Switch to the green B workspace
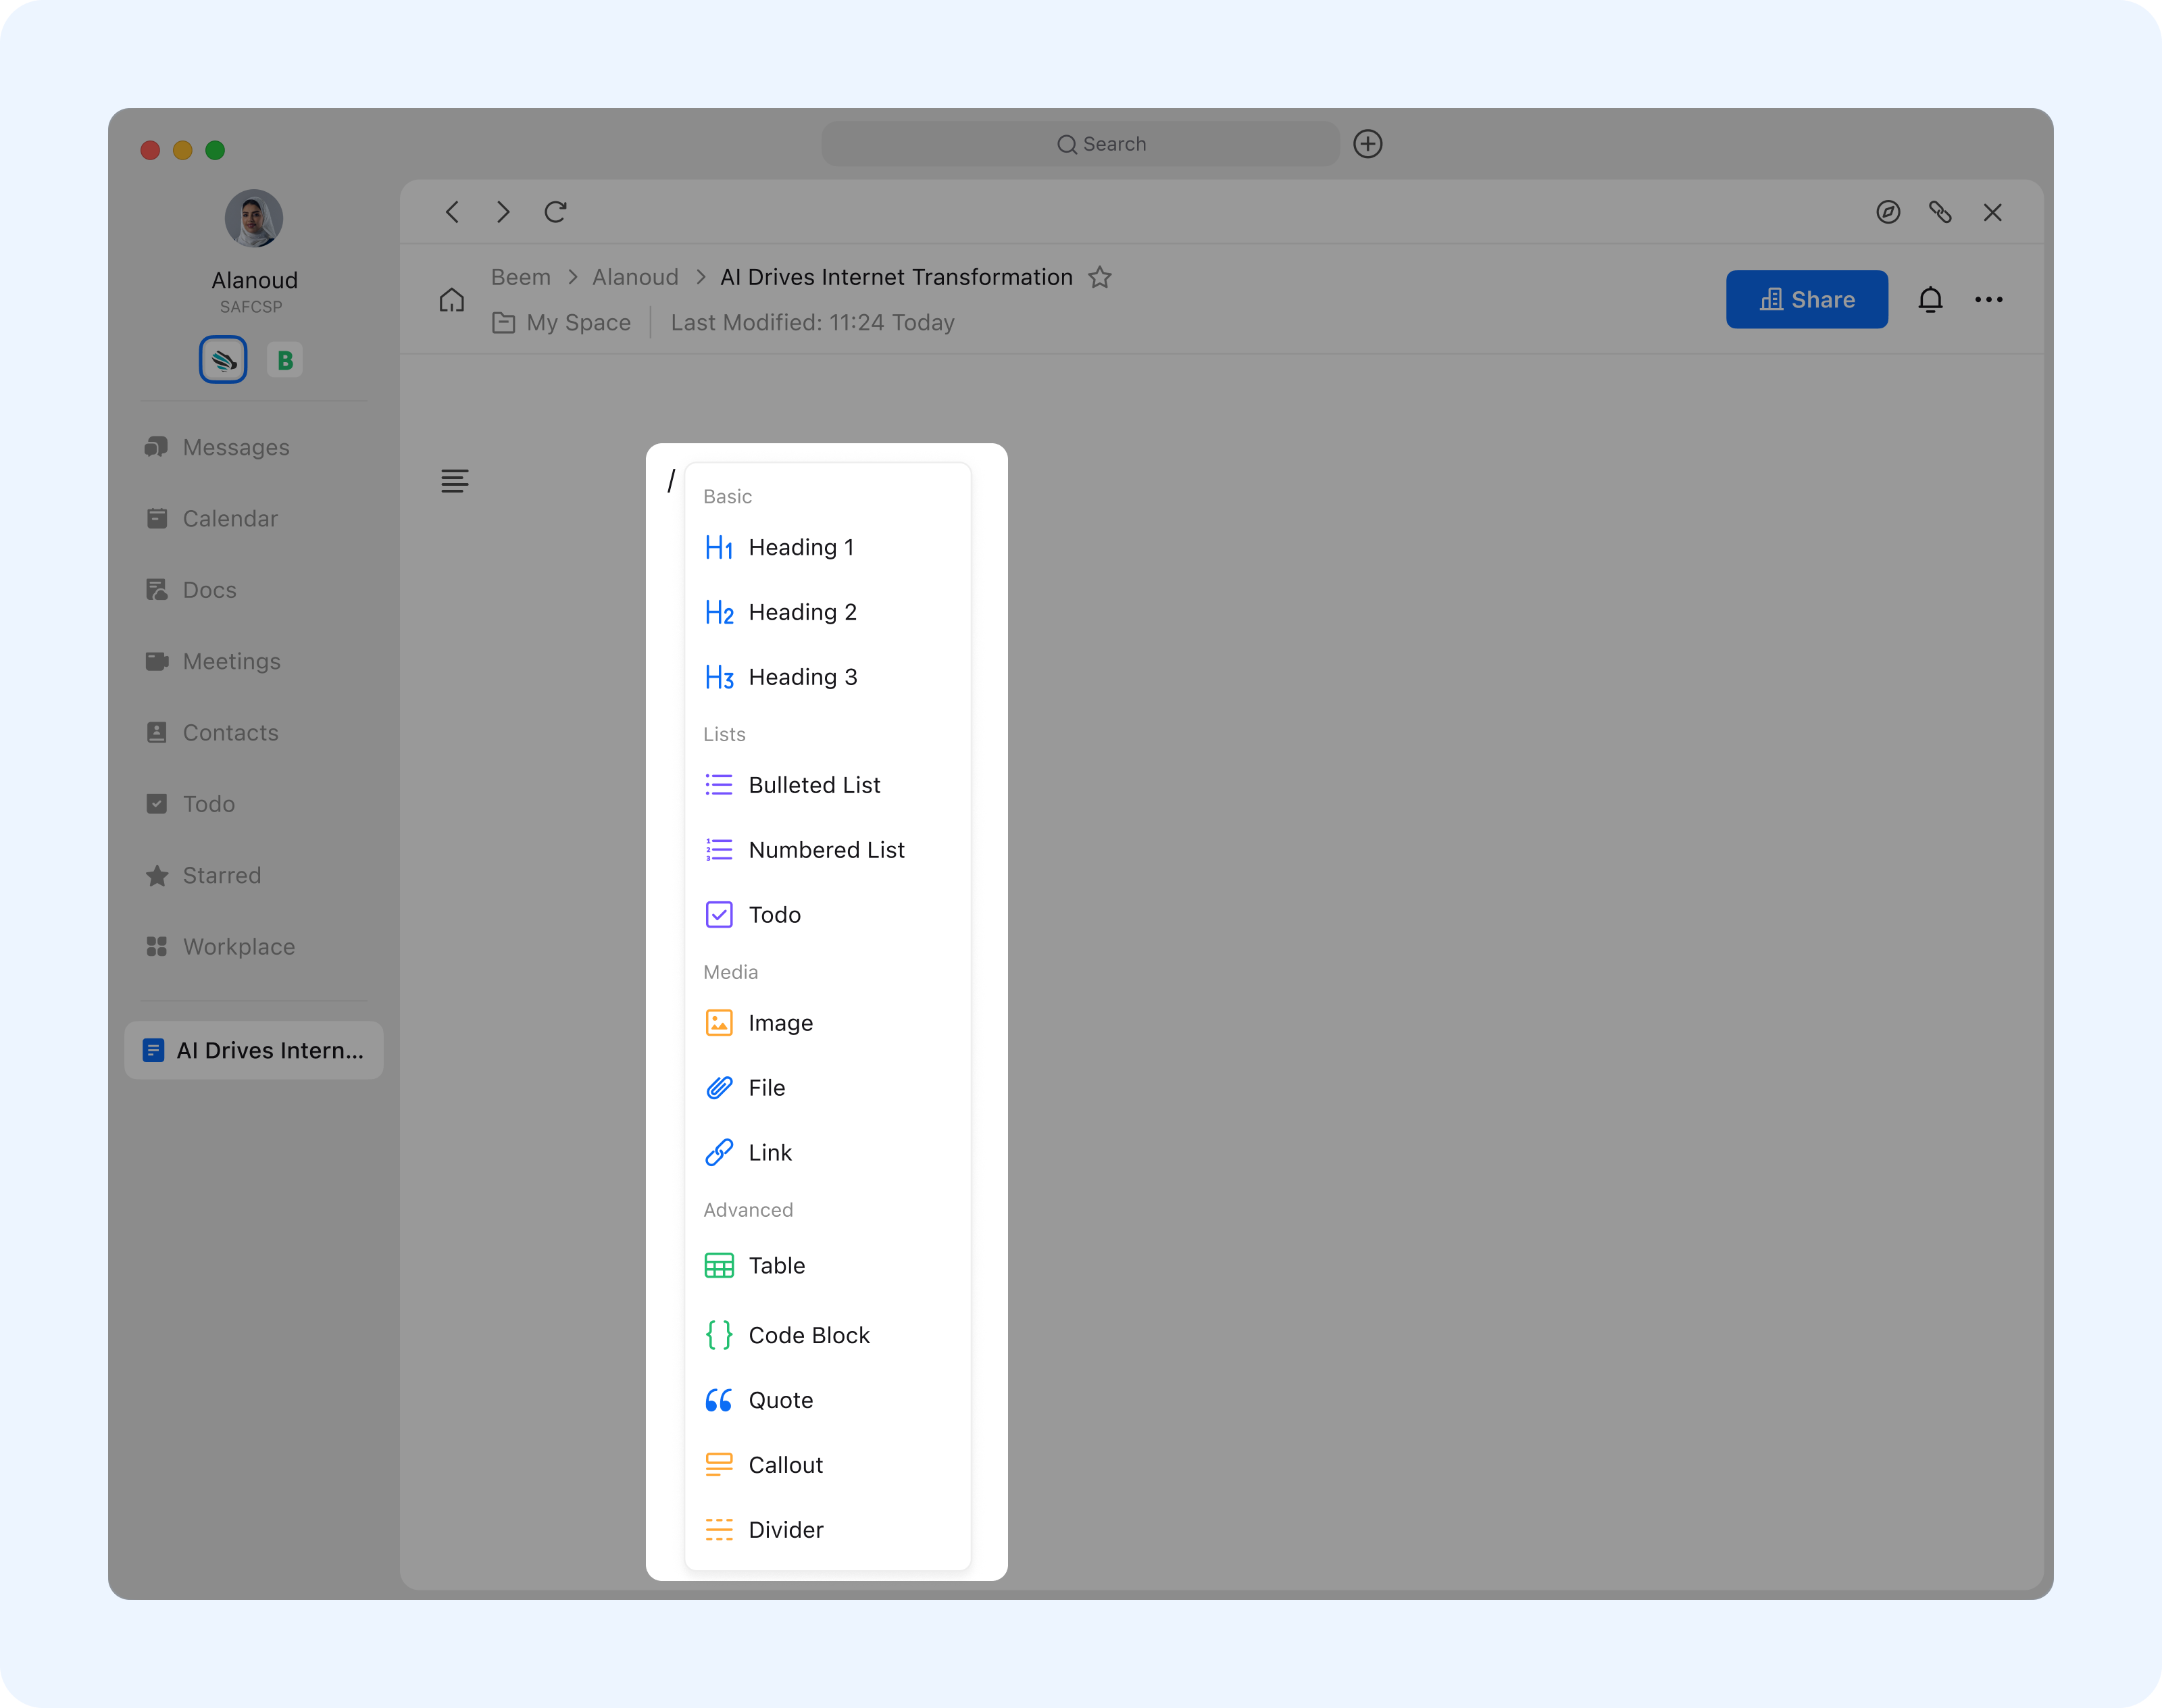This screenshot has height=1708, width=2162. (x=285, y=360)
